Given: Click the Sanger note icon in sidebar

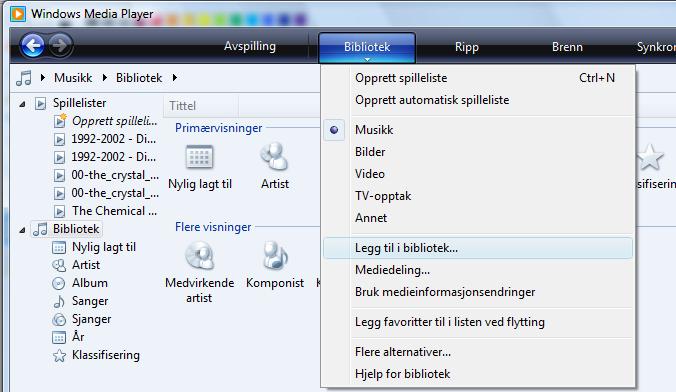Looking at the screenshot, I should point(59,301).
